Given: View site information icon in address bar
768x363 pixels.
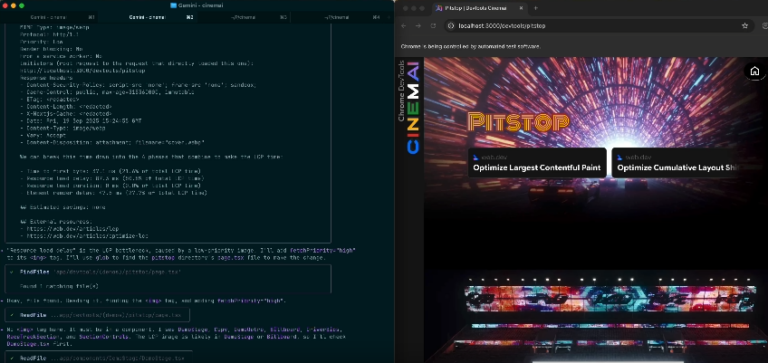Looking at the screenshot, I should point(452,25).
